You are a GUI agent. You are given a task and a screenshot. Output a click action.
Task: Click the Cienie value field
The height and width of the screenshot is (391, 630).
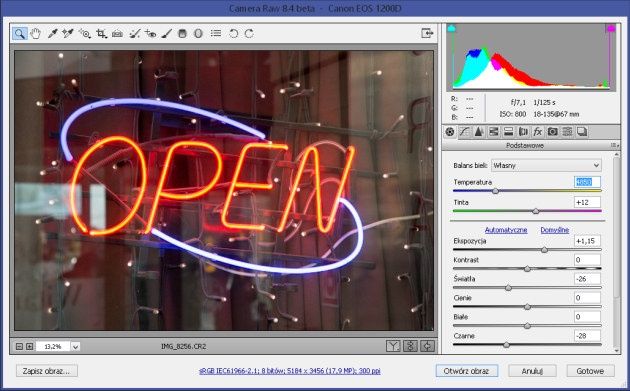[x=587, y=298]
